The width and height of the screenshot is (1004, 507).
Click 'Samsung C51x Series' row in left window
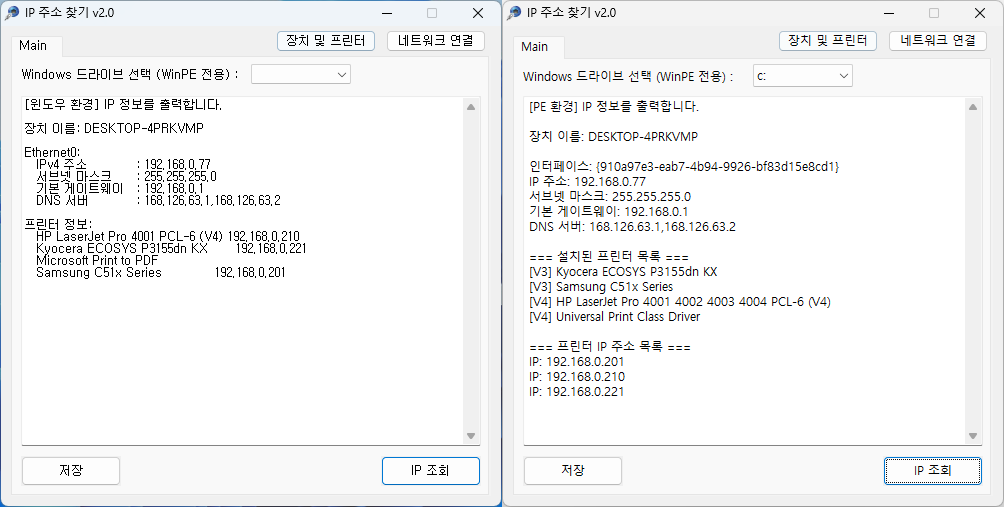point(161,273)
